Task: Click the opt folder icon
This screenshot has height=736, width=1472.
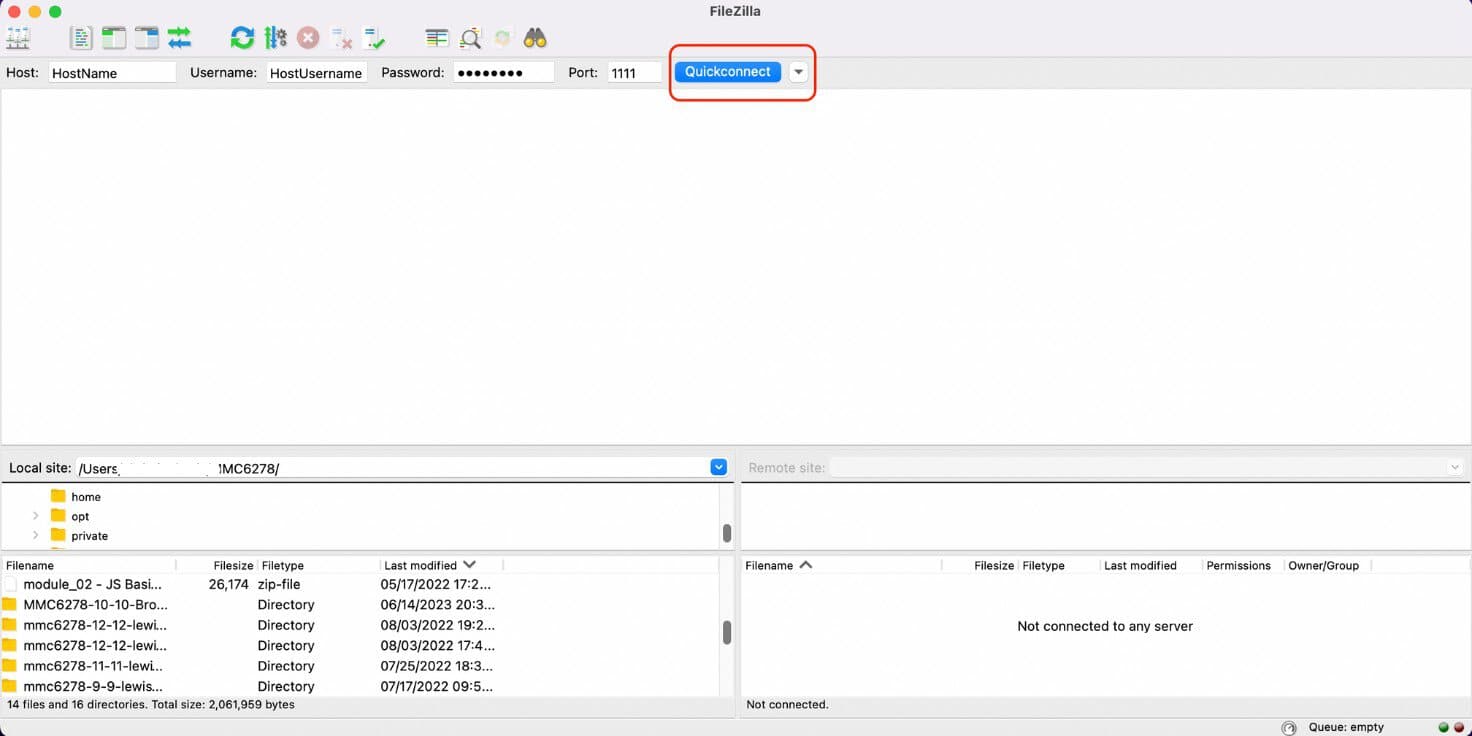Action: [x=58, y=516]
